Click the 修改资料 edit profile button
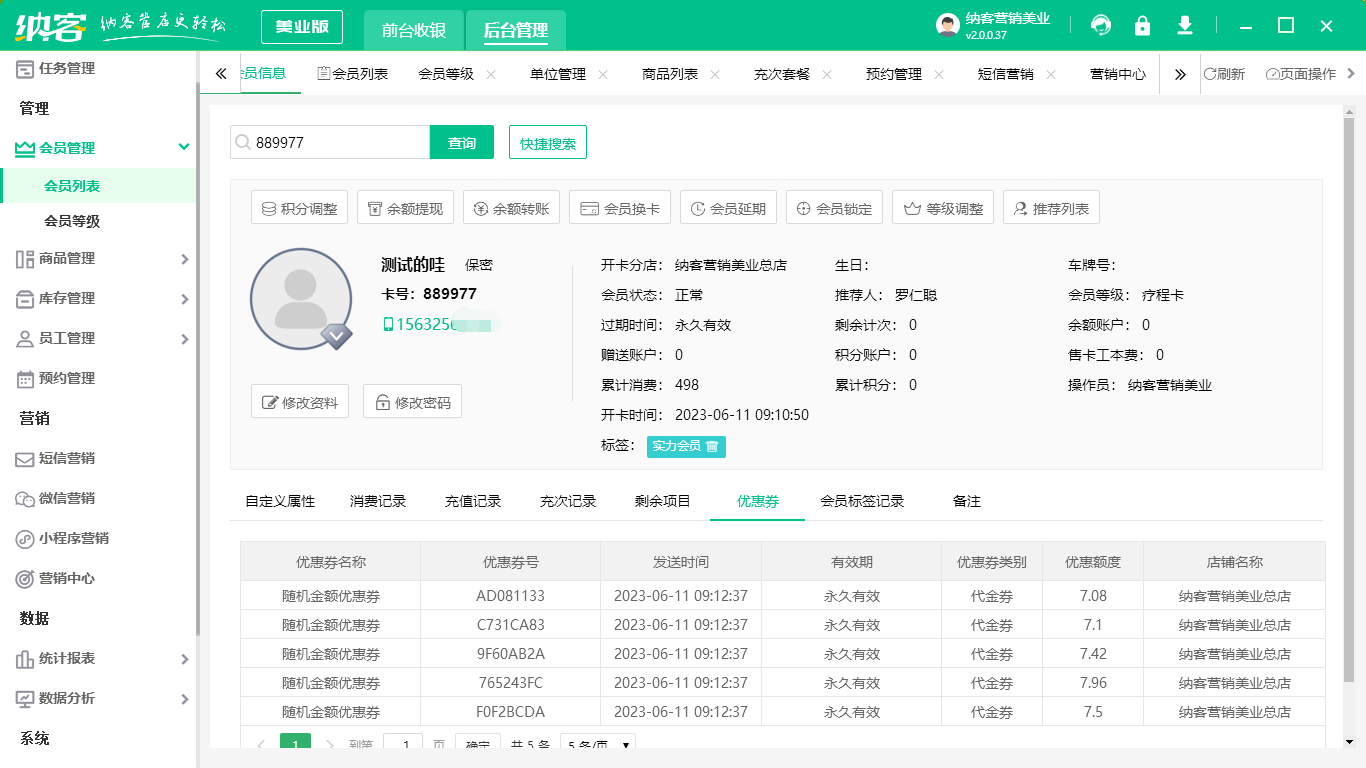1366x768 pixels. tap(299, 402)
